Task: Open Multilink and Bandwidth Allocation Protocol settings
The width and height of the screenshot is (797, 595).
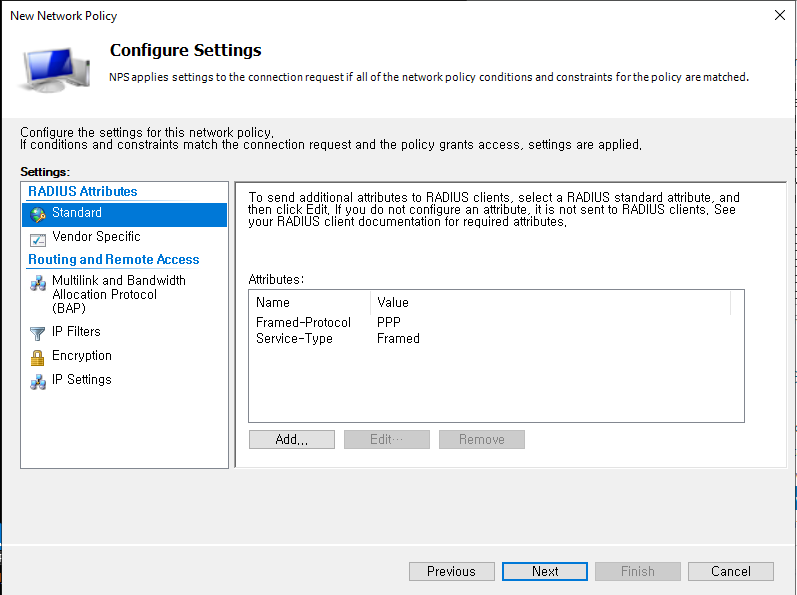Action: (x=125, y=294)
